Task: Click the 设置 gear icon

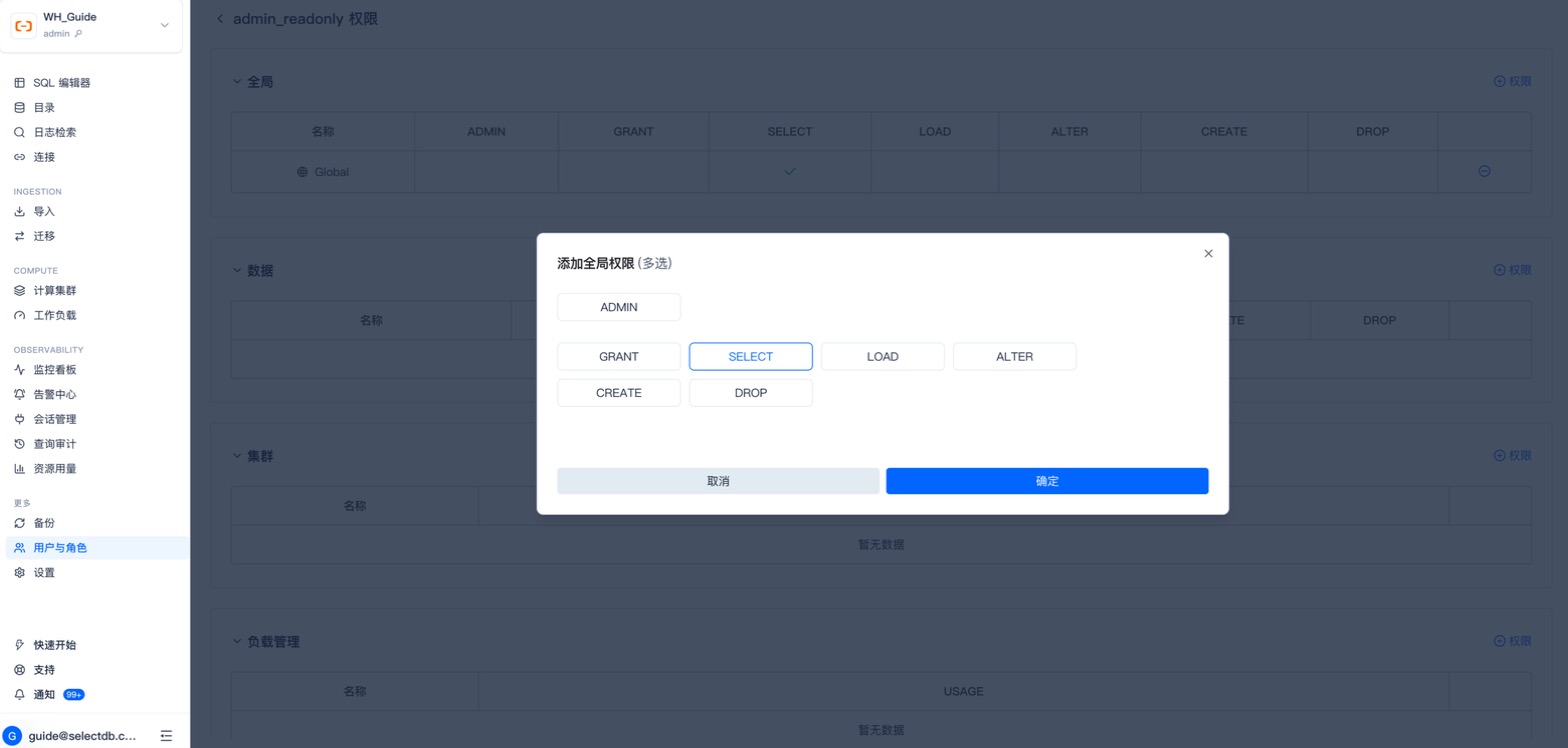Action: tap(19, 573)
